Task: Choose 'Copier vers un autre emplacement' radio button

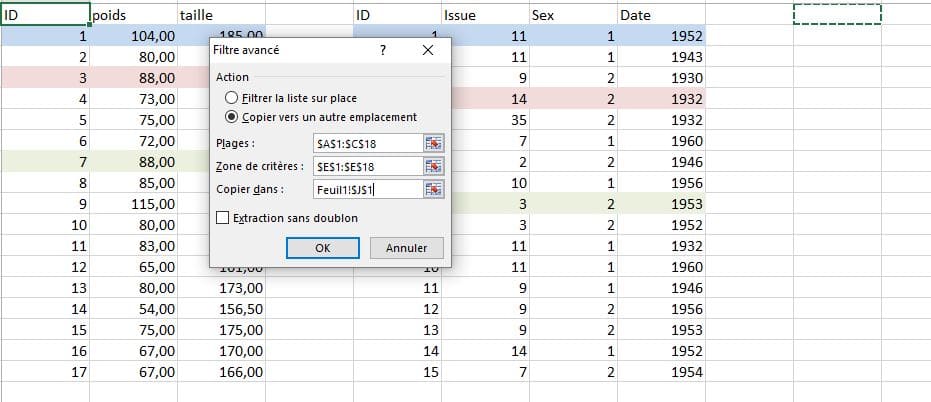Action: coord(233,117)
